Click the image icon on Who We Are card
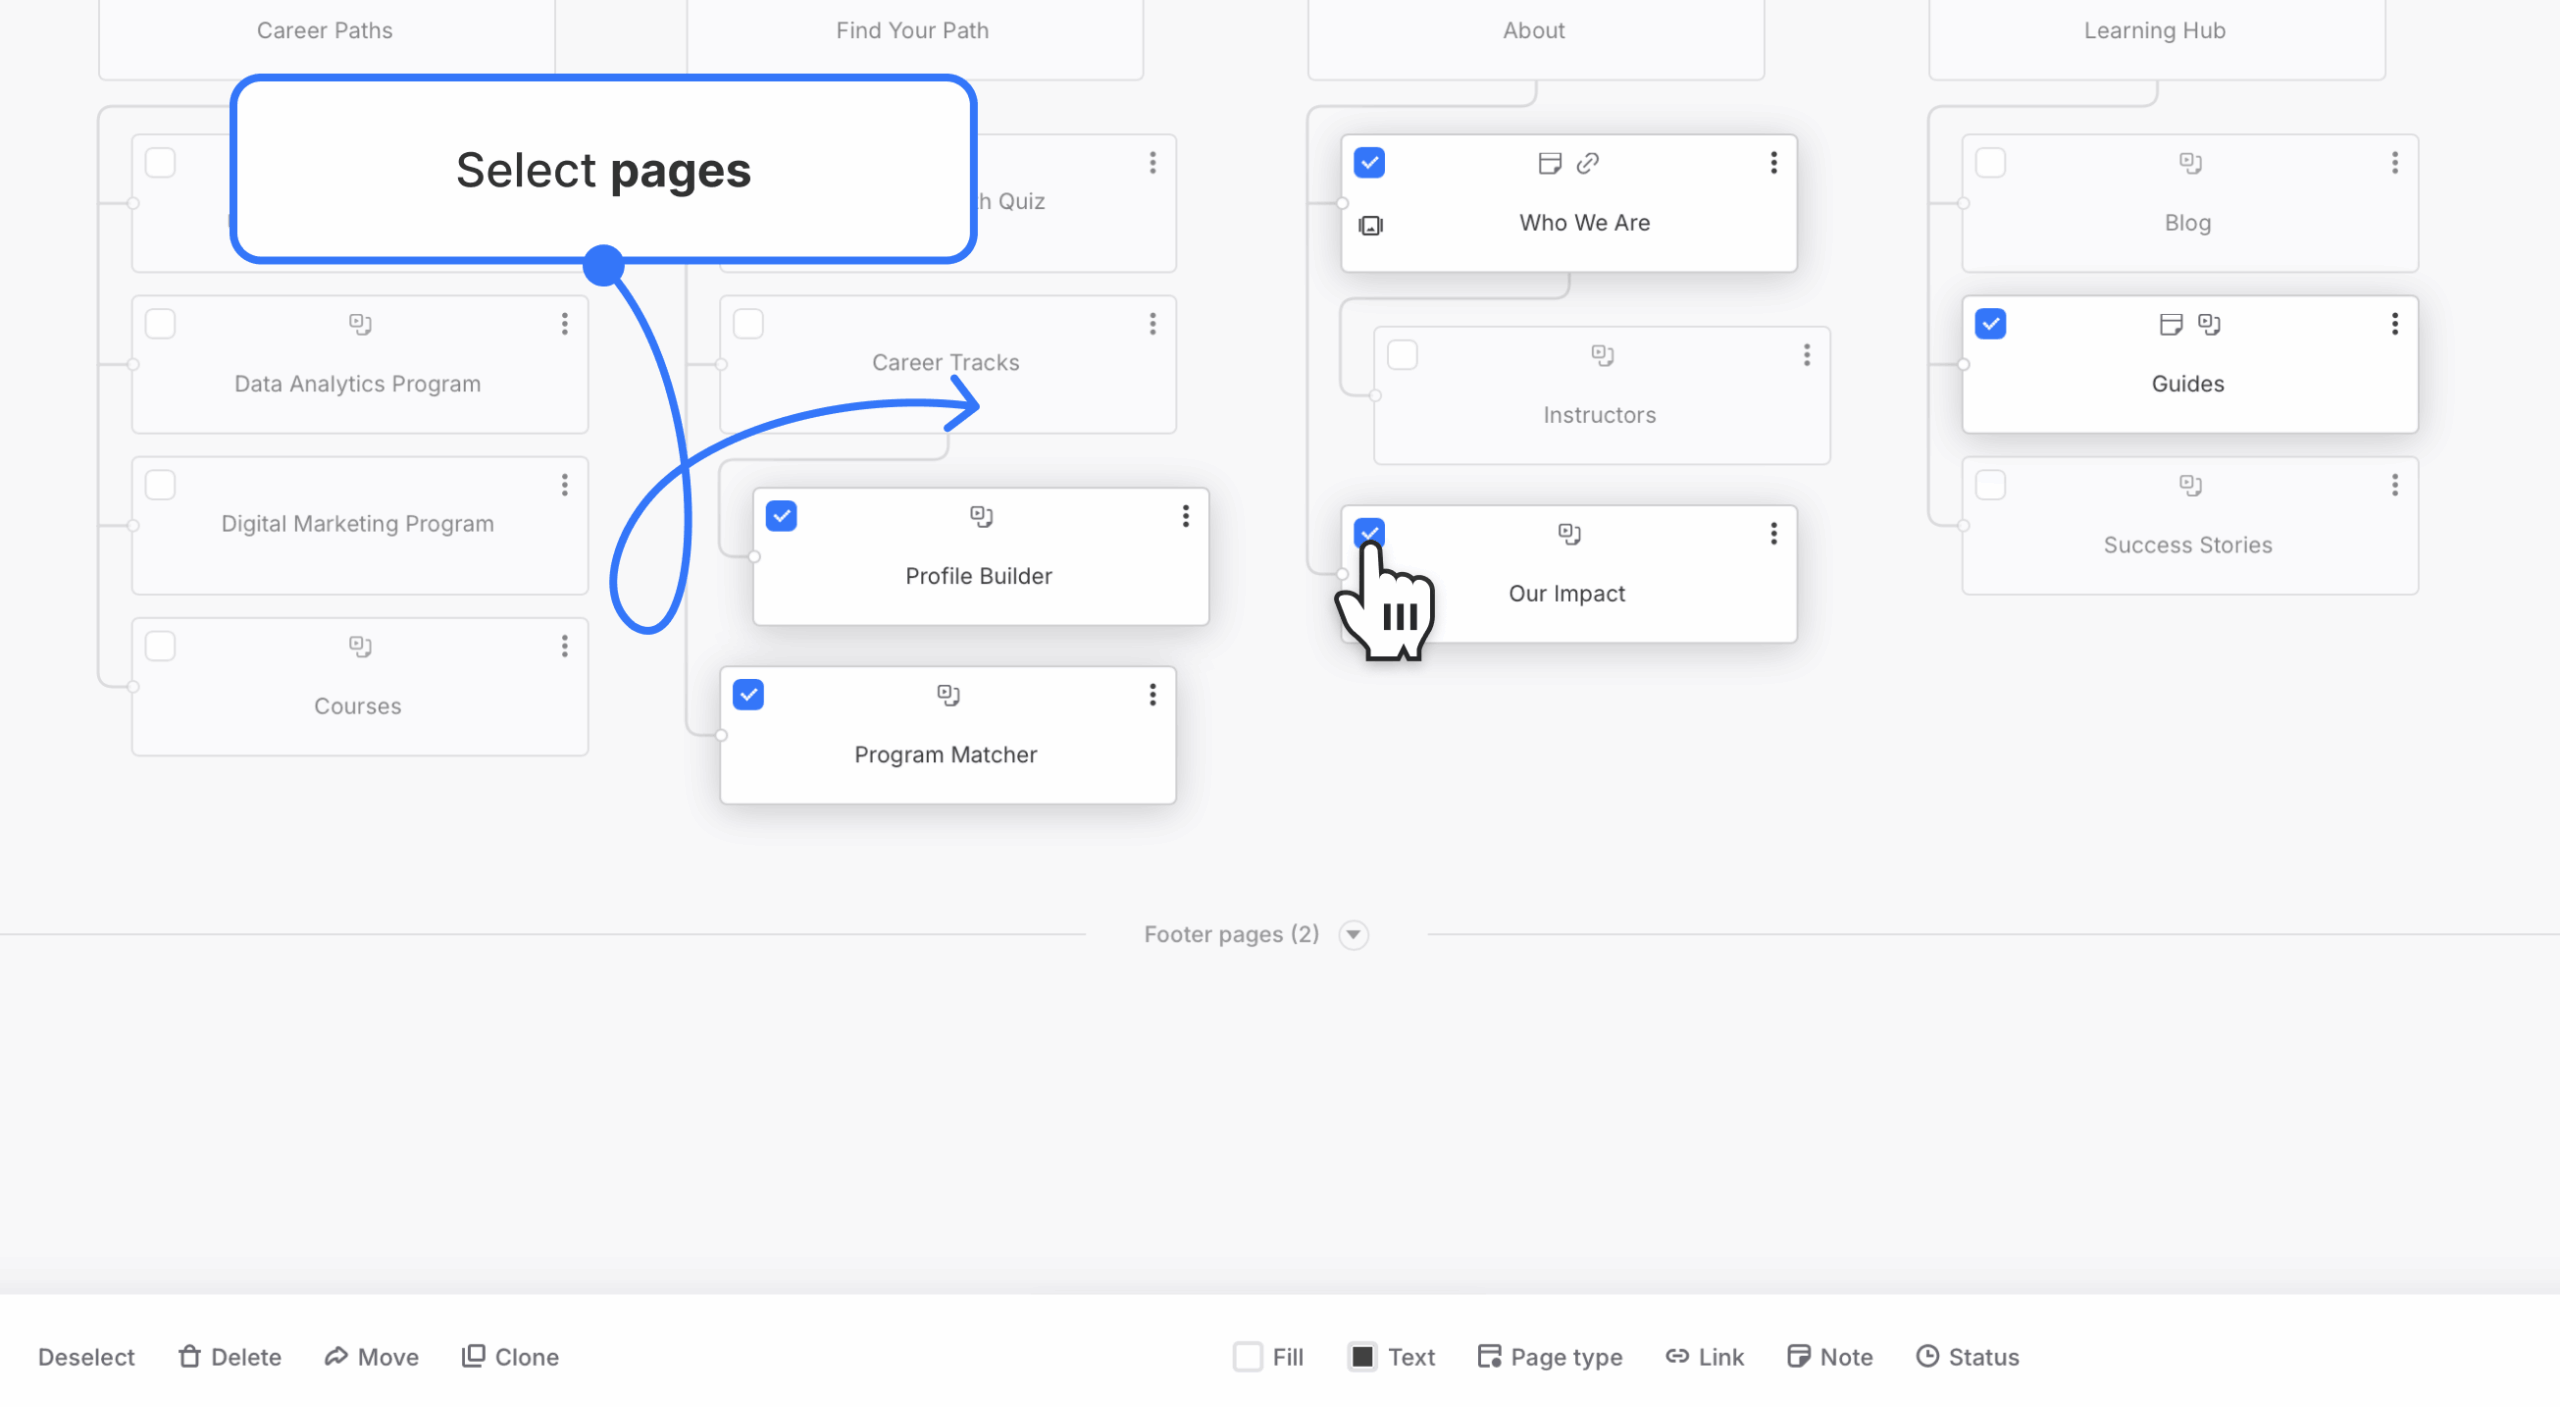Image resolution: width=2560 pixels, height=1407 pixels. (x=1371, y=225)
